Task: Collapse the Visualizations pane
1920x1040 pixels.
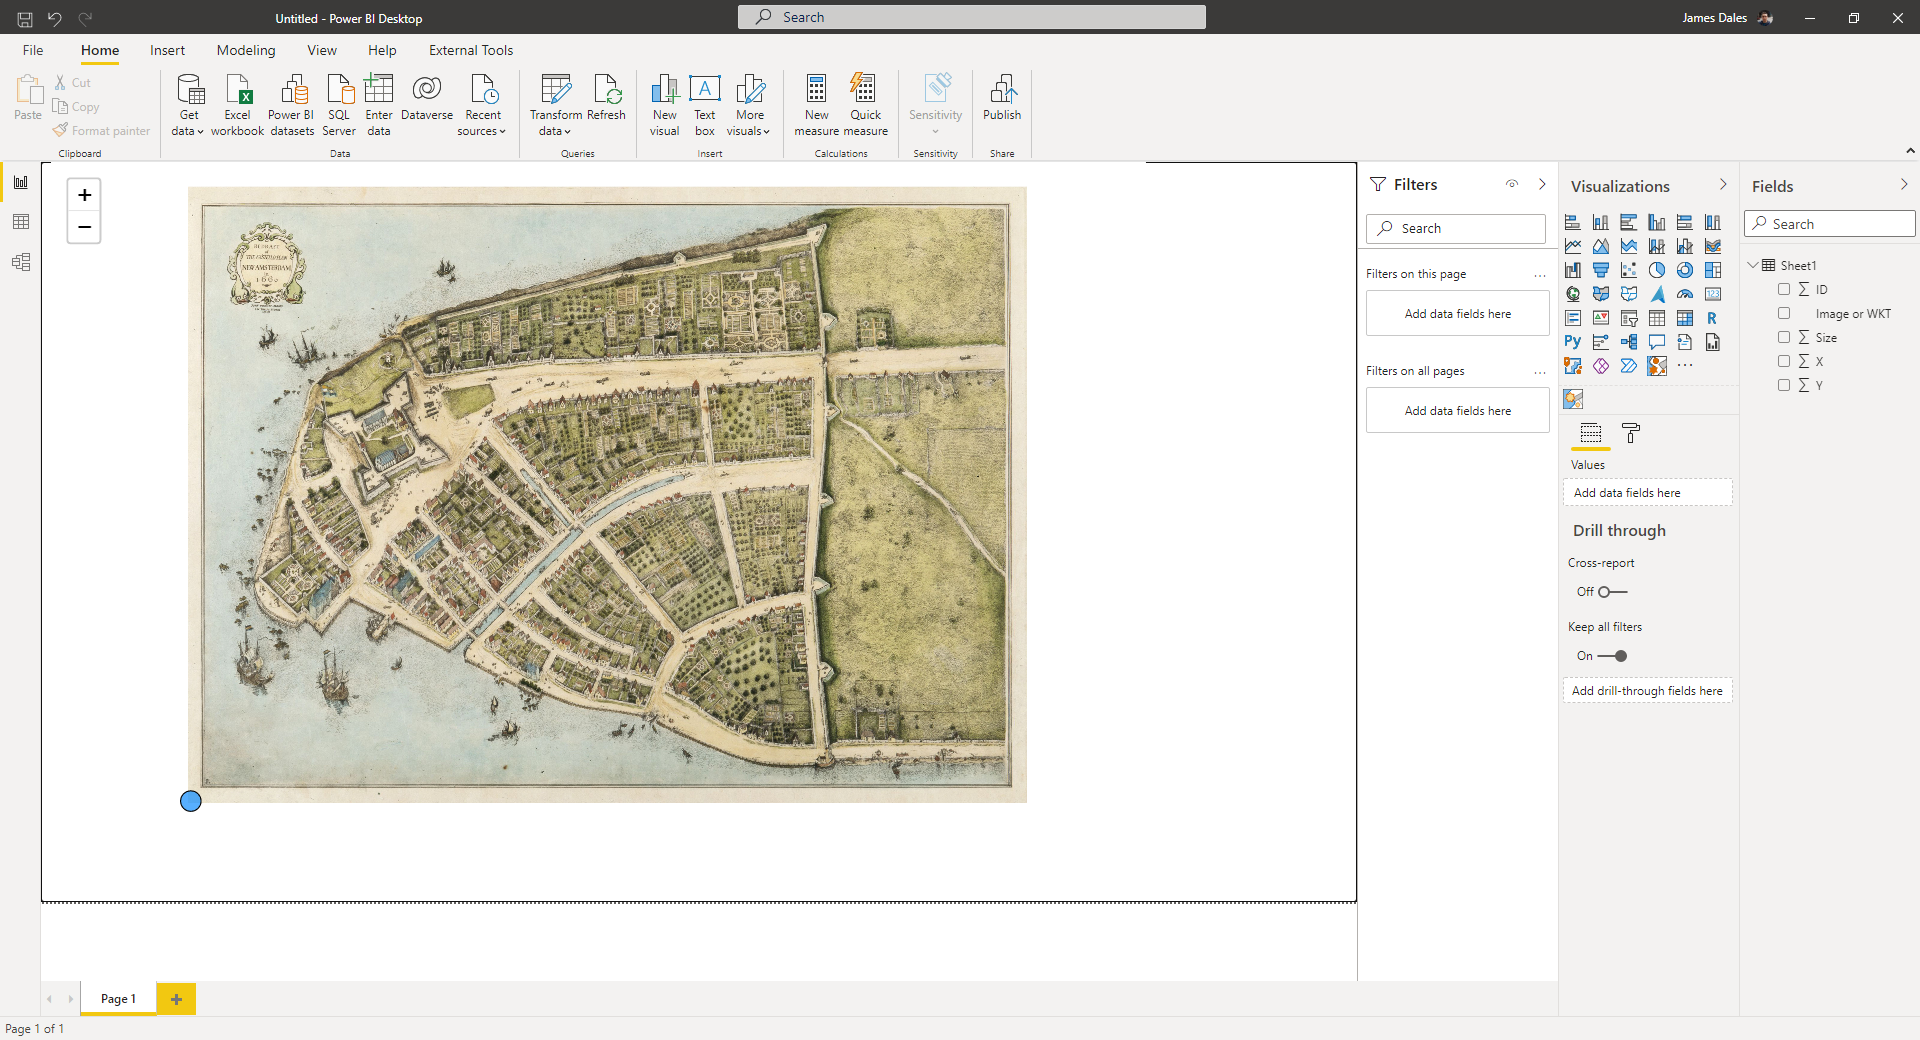Action: 1723,185
